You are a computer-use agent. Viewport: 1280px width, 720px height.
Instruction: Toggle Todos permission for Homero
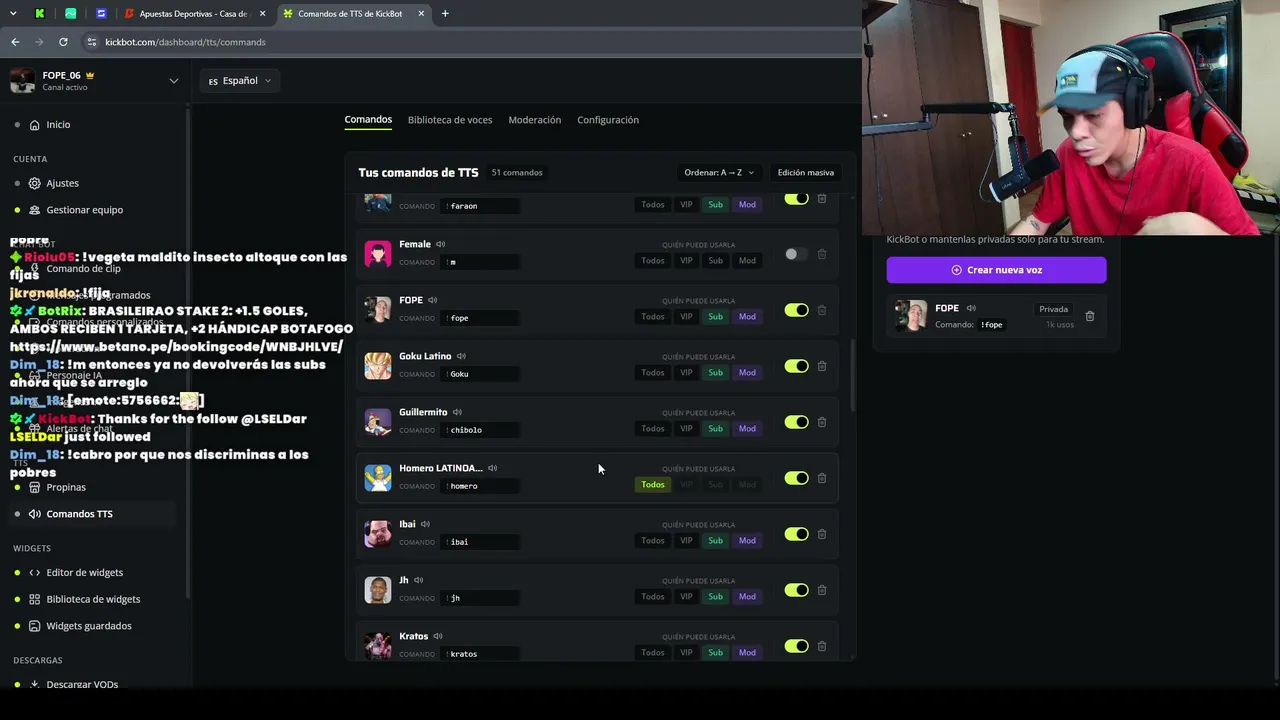coord(653,485)
